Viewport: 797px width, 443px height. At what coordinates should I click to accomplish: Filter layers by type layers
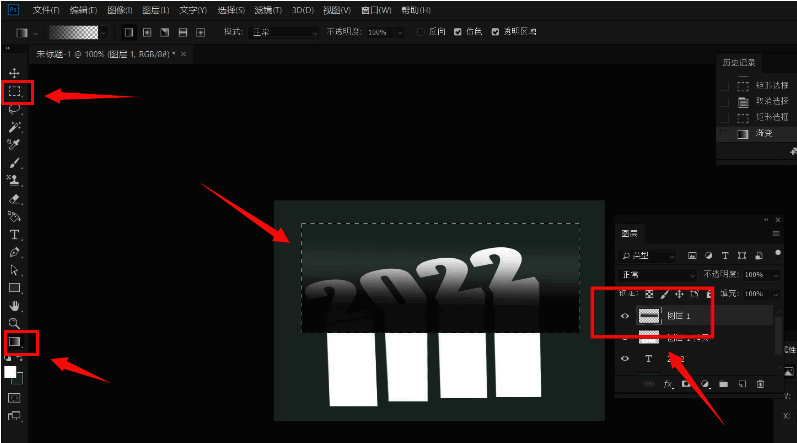(x=725, y=256)
